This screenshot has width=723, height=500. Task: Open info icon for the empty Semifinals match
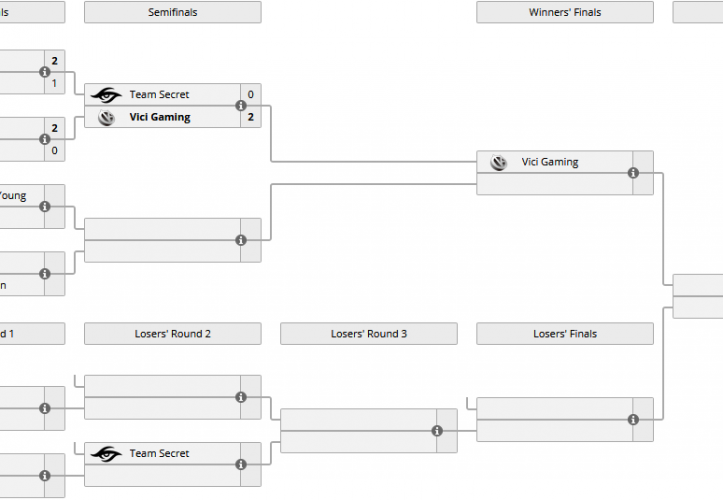(241, 240)
